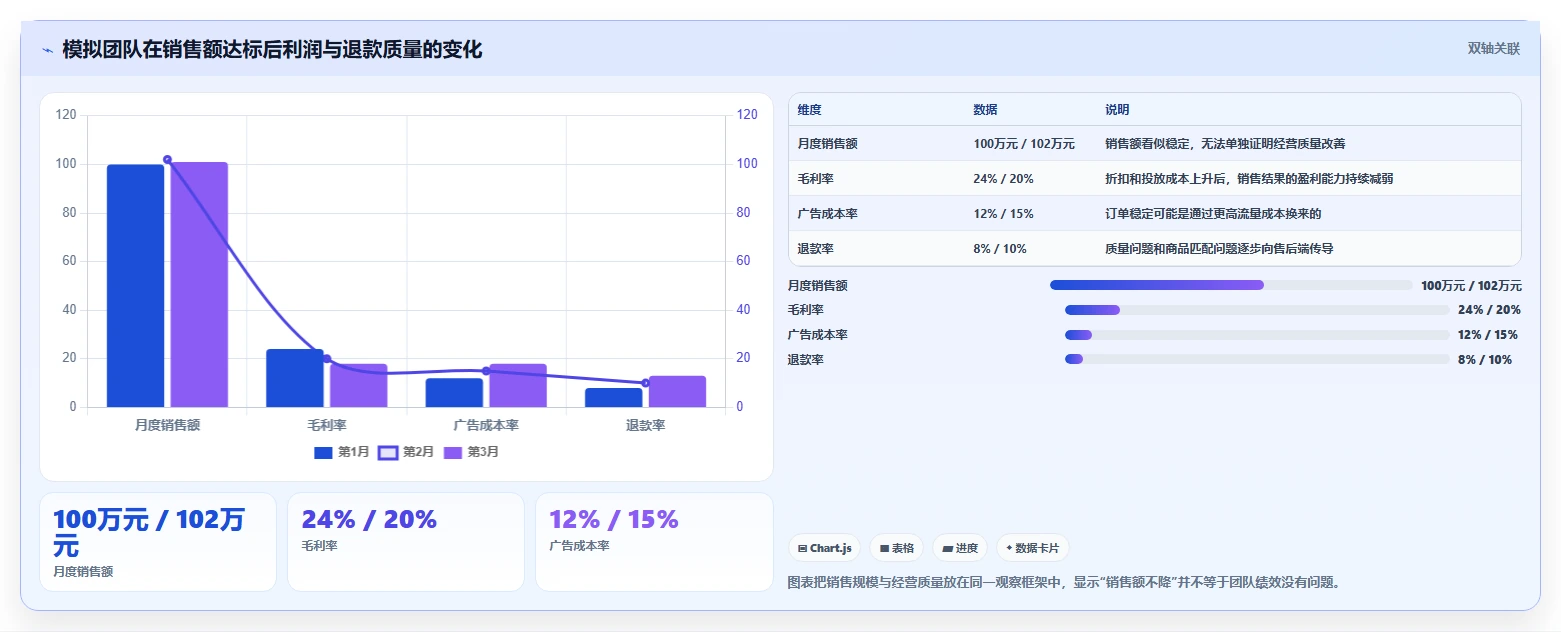Click the lightning icon beside the title
The height and width of the screenshot is (632, 1561).
[47, 50]
